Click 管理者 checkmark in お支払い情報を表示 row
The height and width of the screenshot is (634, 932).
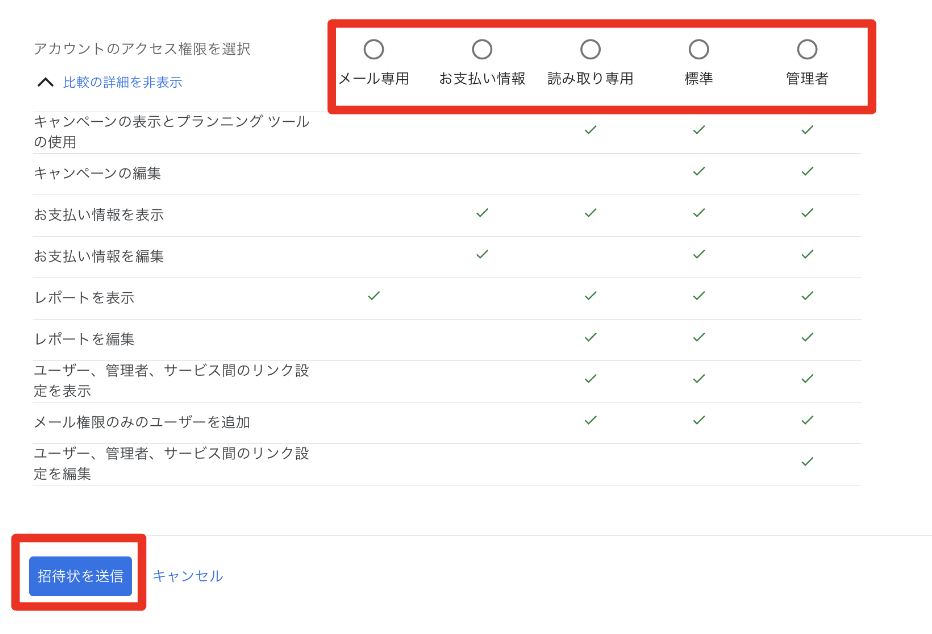tap(807, 212)
